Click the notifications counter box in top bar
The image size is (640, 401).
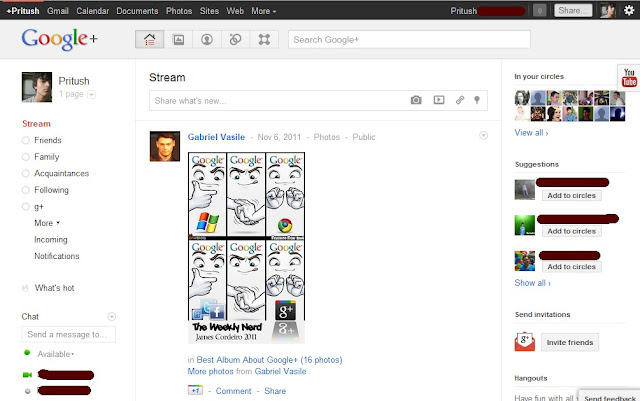coord(540,11)
